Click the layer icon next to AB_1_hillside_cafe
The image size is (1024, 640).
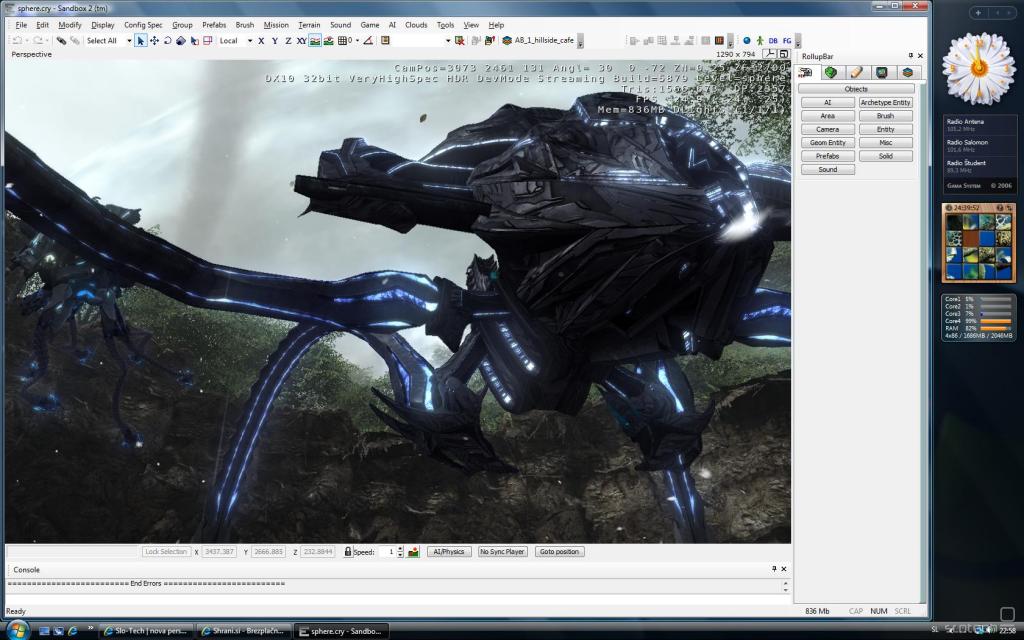507,40
